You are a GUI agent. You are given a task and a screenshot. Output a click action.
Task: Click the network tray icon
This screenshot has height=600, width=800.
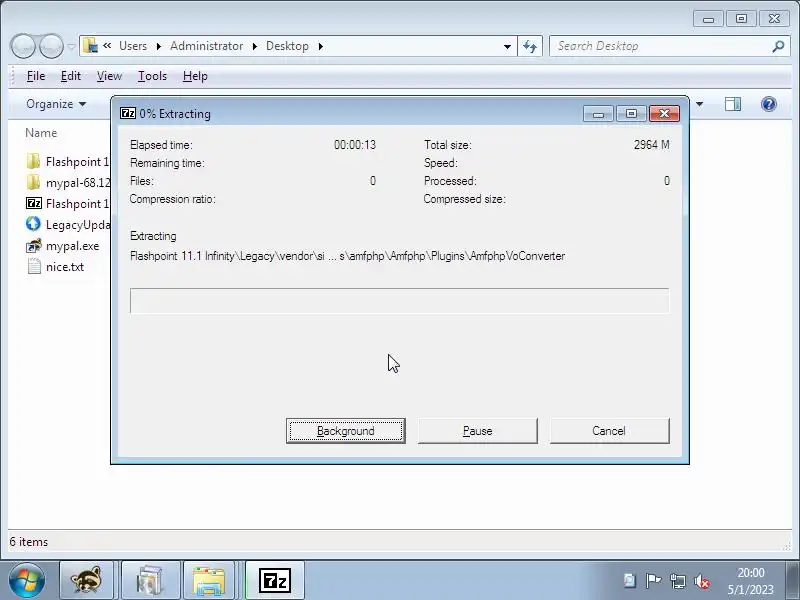678,581
